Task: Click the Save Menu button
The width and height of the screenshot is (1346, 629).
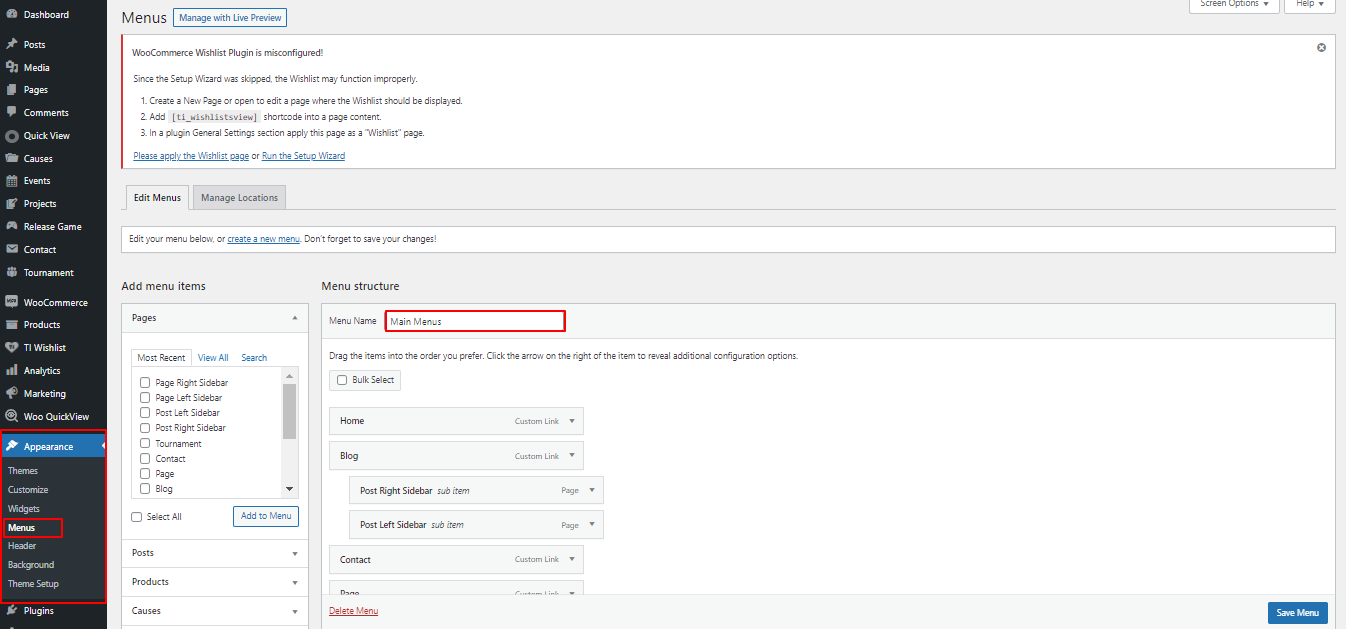Action: pyautogui.click(x=1297, y=613)
